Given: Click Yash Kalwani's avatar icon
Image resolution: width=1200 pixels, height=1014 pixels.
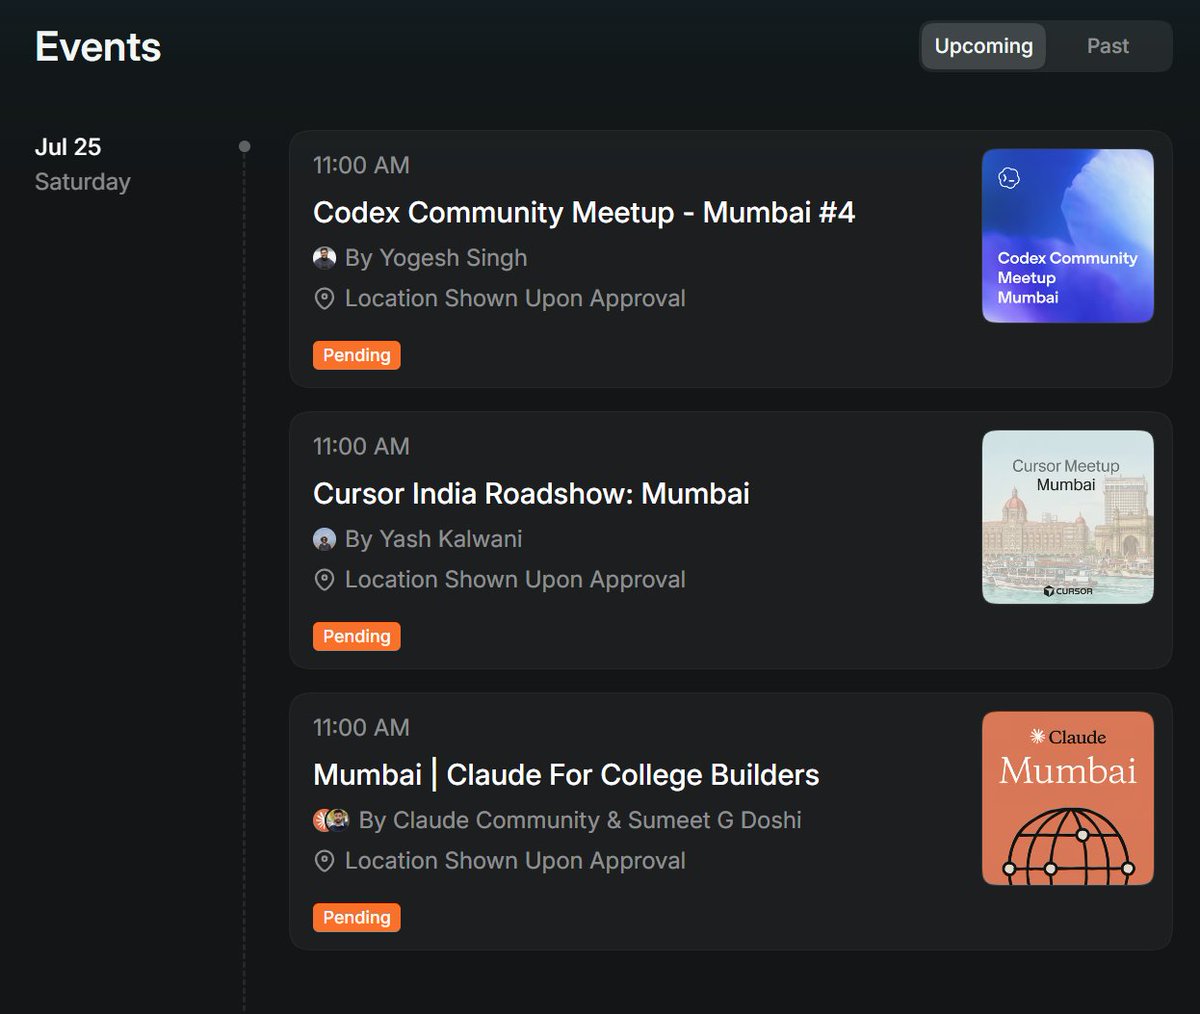Looking at the screenshot, I should coord(324,539).
